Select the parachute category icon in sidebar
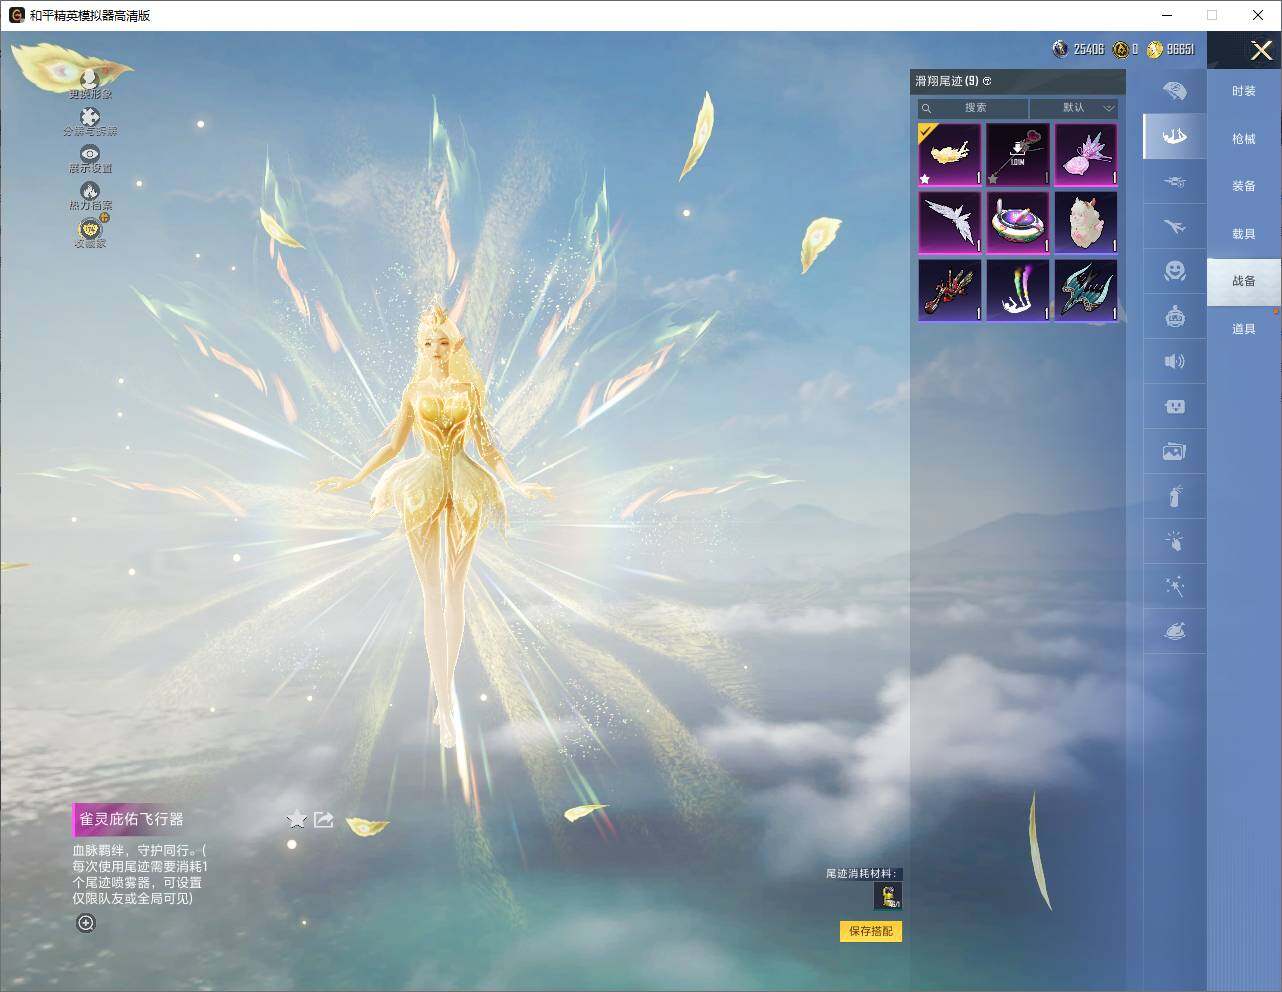Screen dimensions: 1282x992 [1175, 91]
